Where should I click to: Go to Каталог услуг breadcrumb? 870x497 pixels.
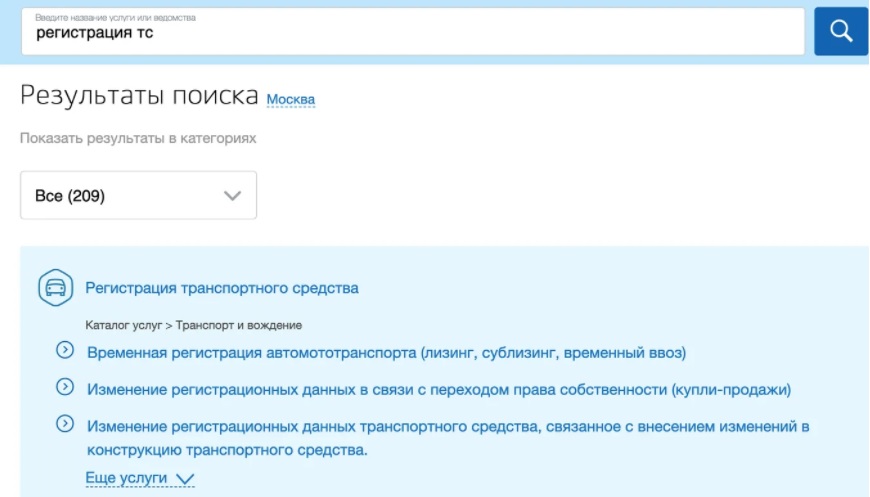(x=122, y=325)
